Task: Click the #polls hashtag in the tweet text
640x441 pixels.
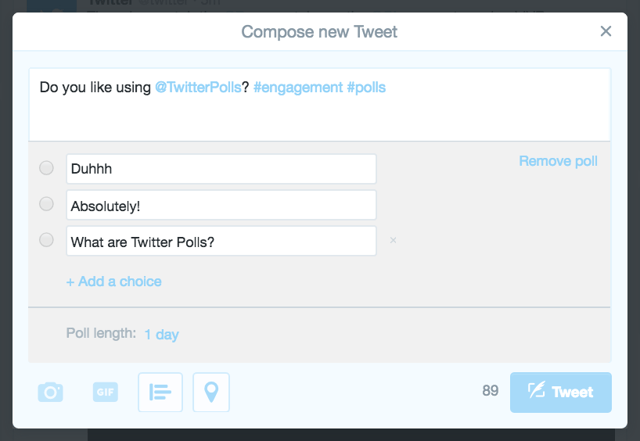Action: point(366,88)
